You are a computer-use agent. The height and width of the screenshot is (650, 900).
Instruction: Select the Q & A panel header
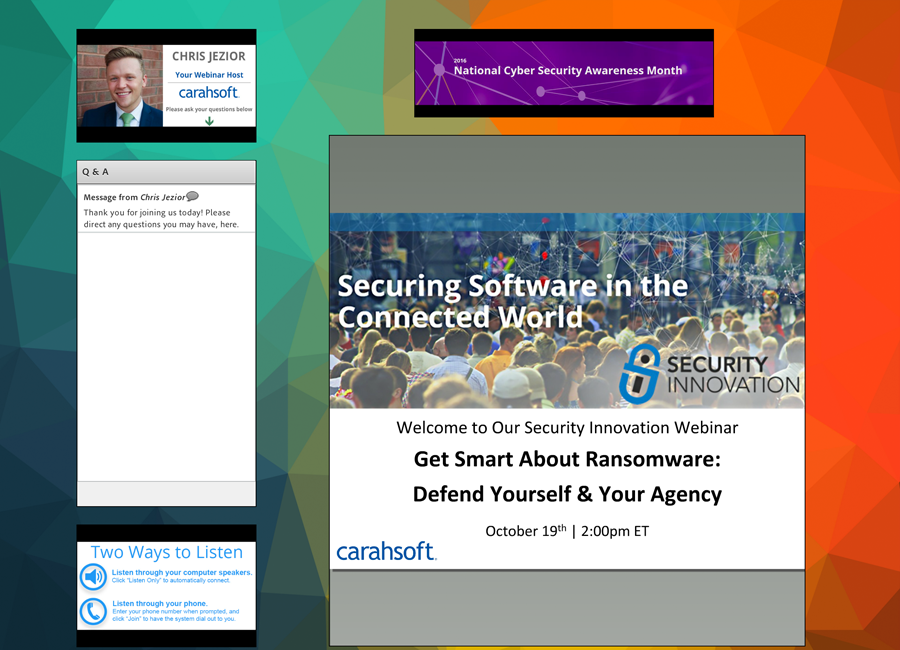point(166,172)
